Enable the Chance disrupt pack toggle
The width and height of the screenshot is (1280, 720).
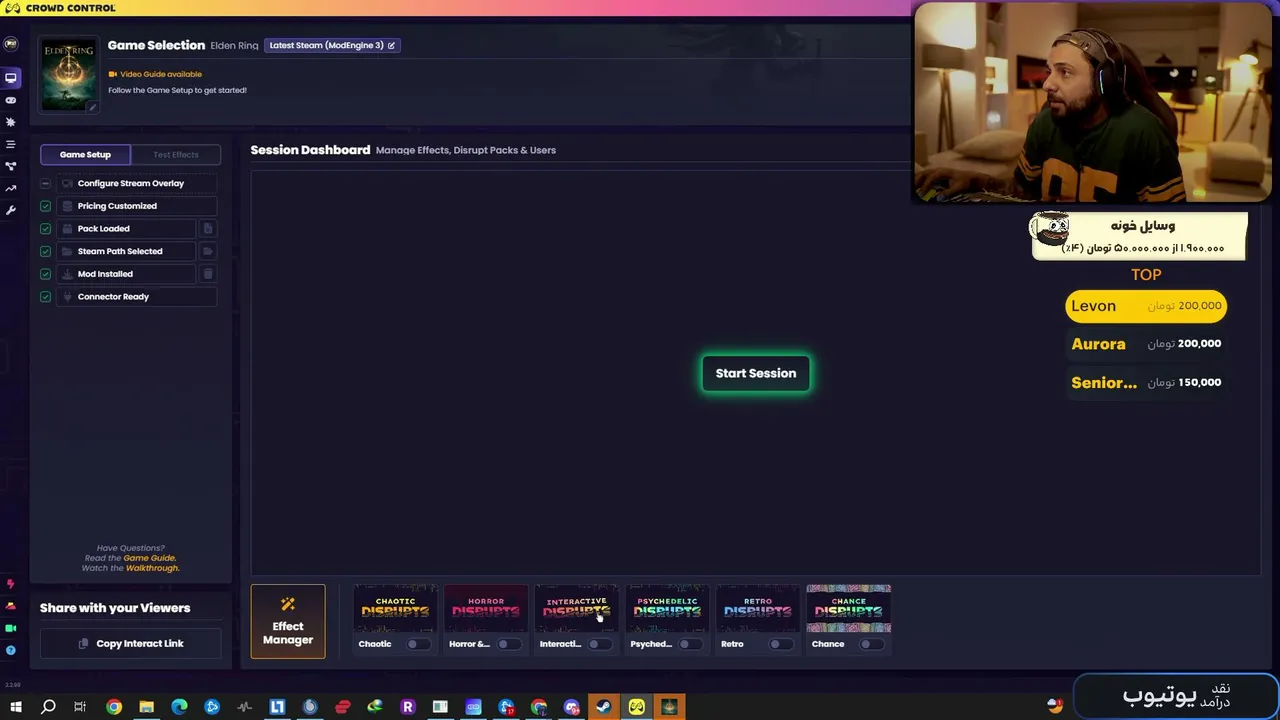[x=870, y=644]
